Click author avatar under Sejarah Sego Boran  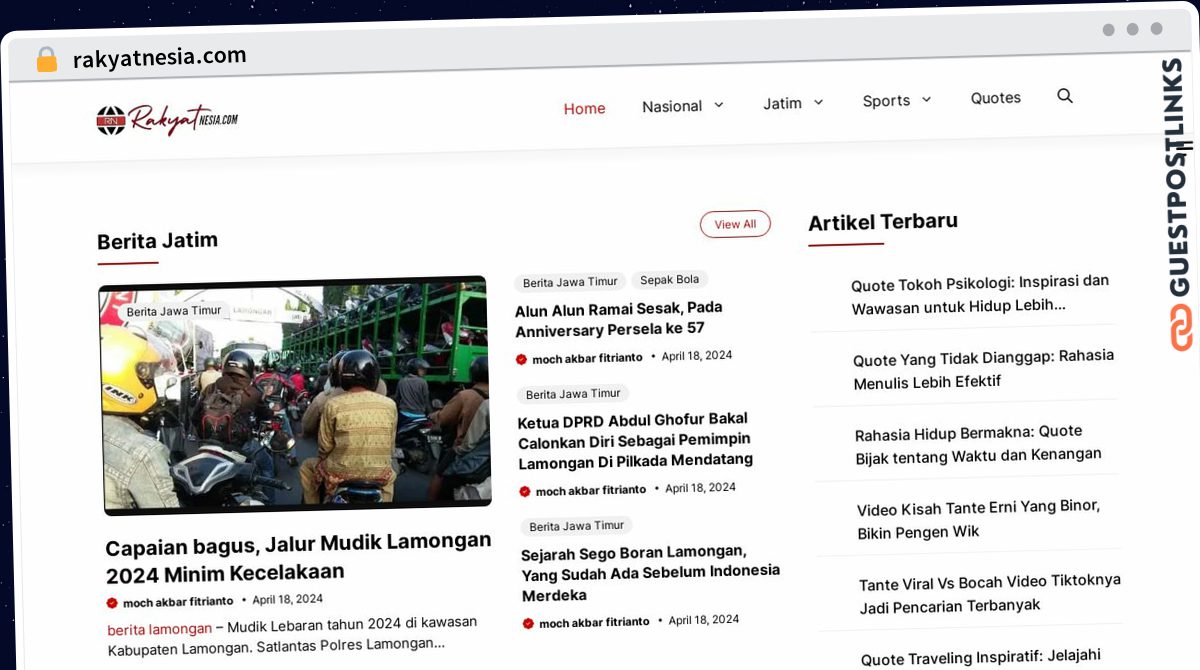point(528,623)
